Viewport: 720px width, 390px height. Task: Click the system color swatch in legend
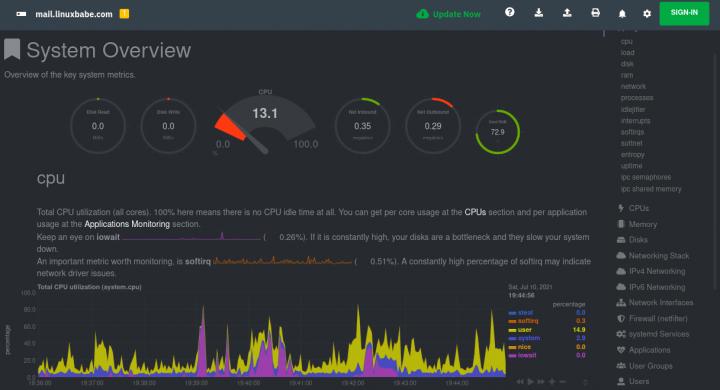[512, 339]
